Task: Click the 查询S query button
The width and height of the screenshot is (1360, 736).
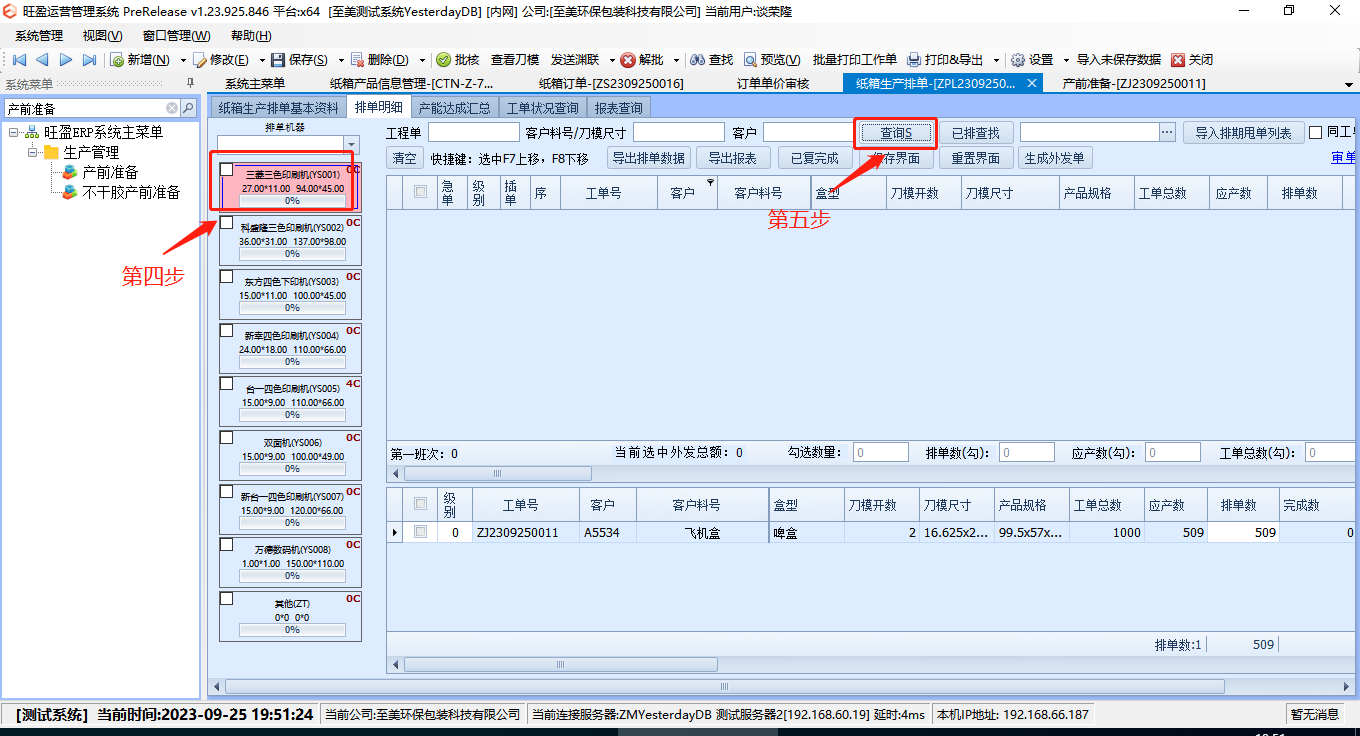Action: [x=895, y=132]
